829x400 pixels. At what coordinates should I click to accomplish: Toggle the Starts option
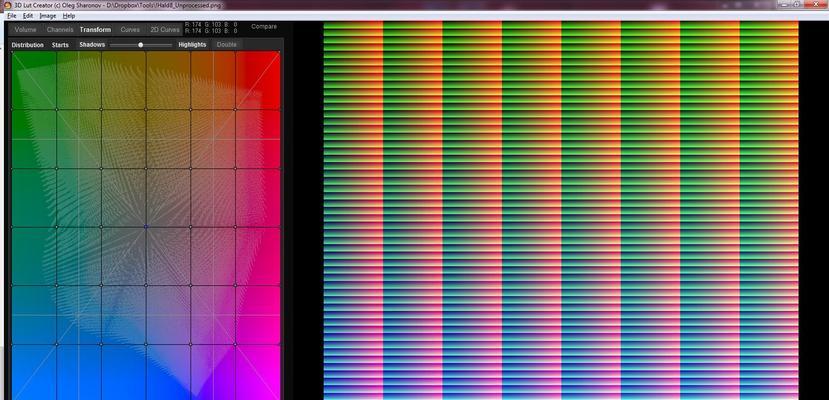point(60,45)
